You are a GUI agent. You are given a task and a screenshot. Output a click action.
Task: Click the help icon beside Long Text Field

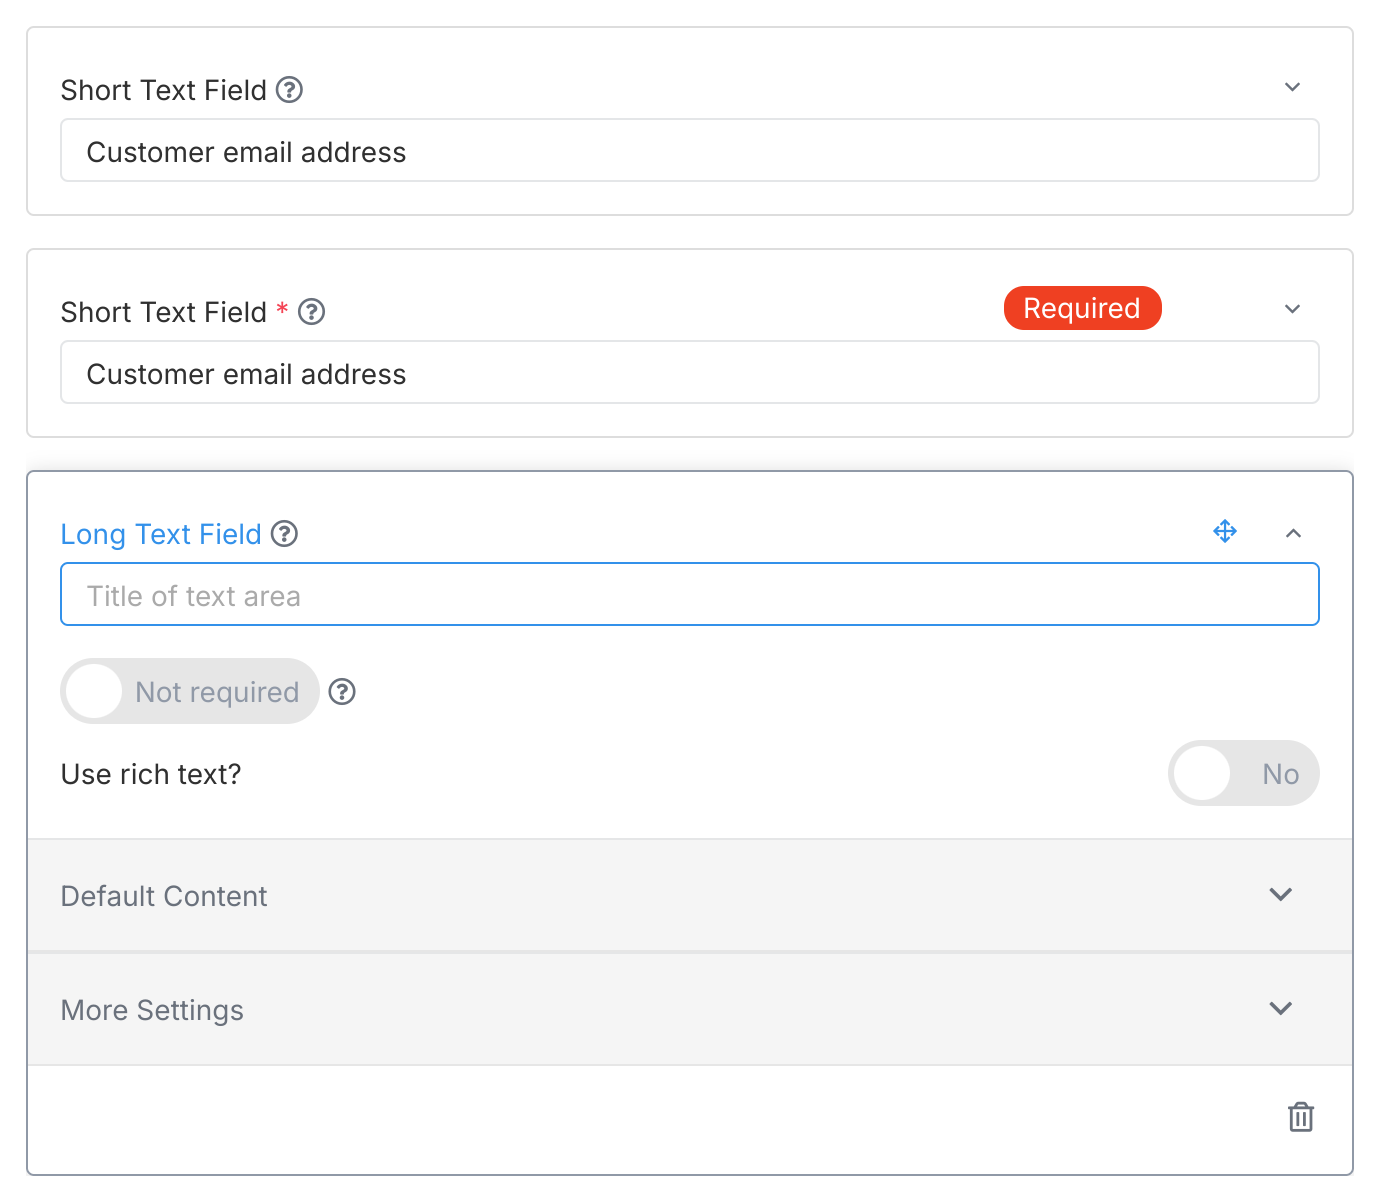(284, 534)
